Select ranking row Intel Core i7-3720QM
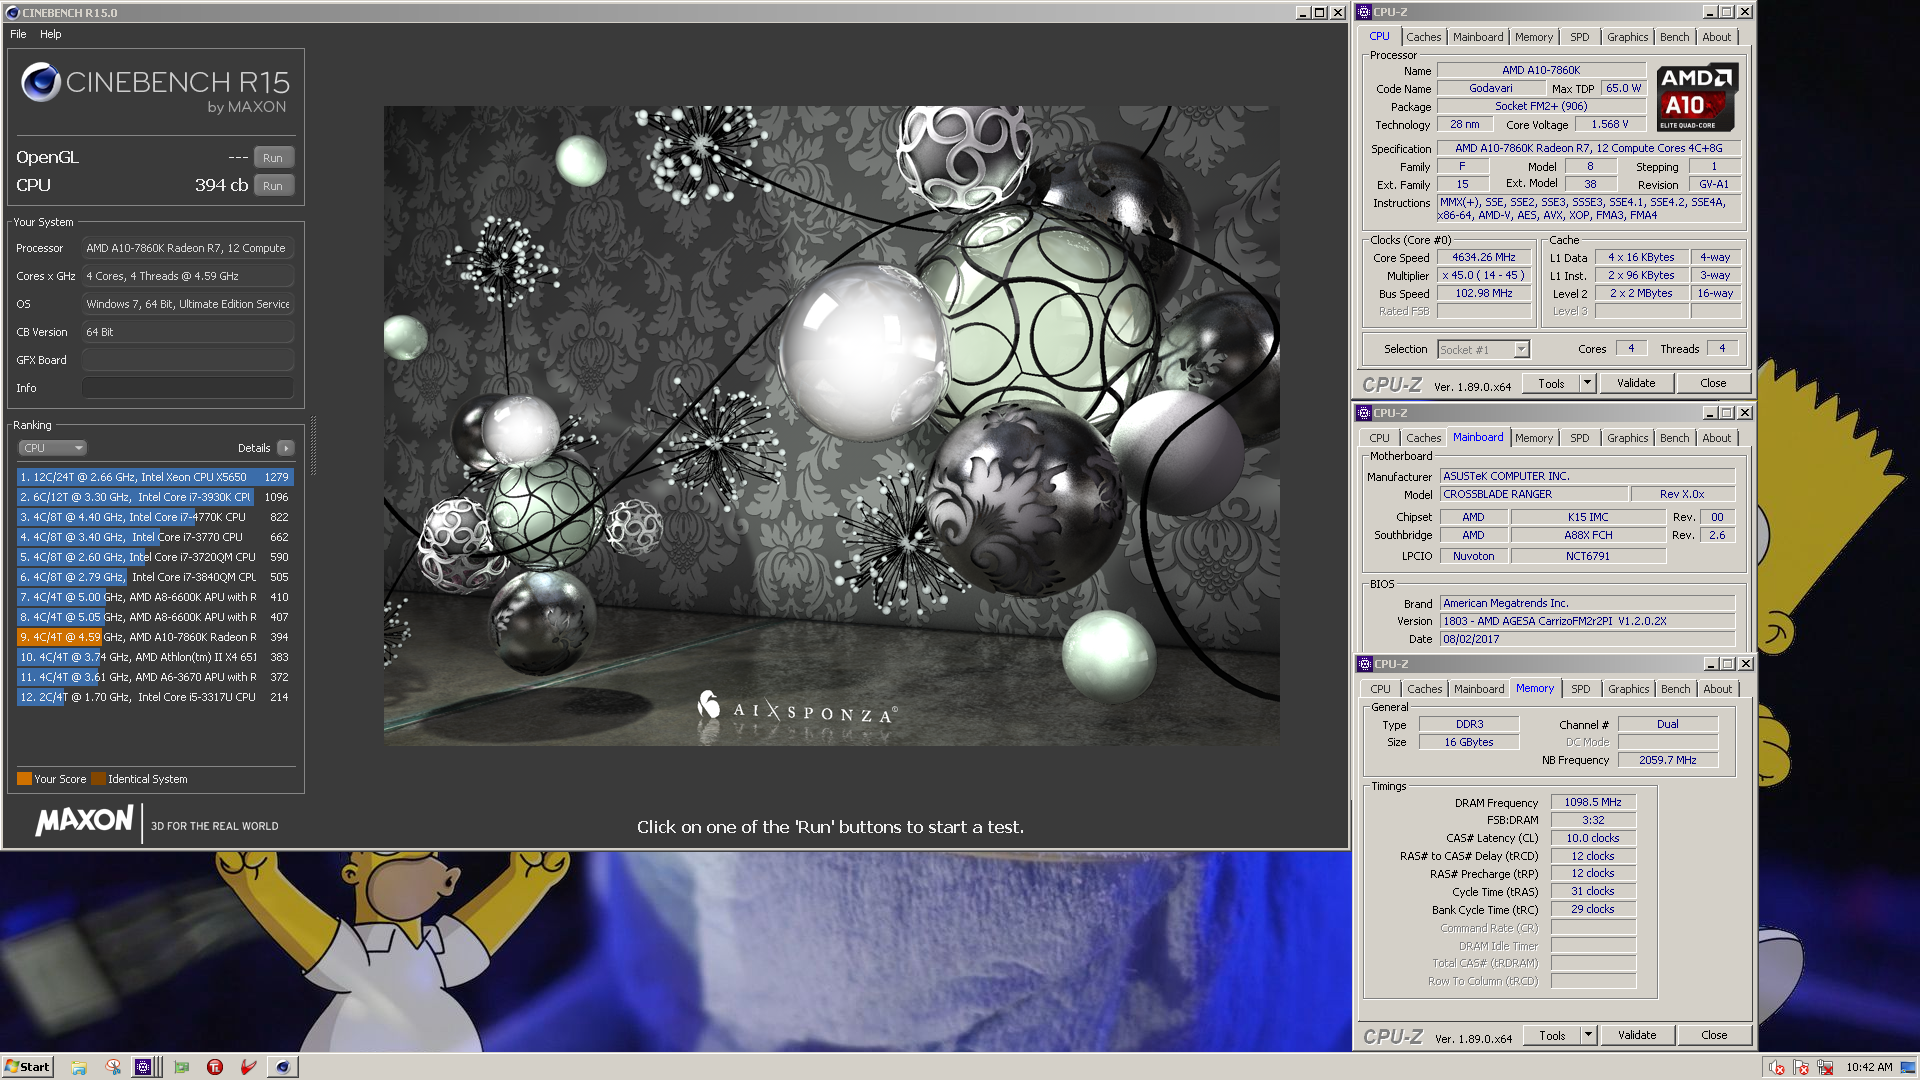1920x1080 pixels. [x=155, y=557]
